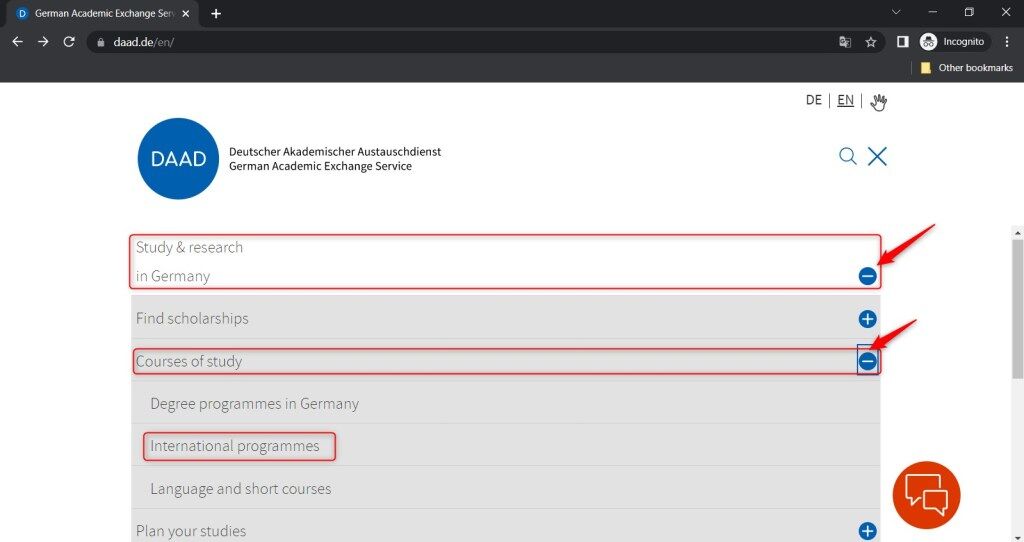Collapse Study & research in Germany section
1024x542 pixels.
[x=867, y=276]
